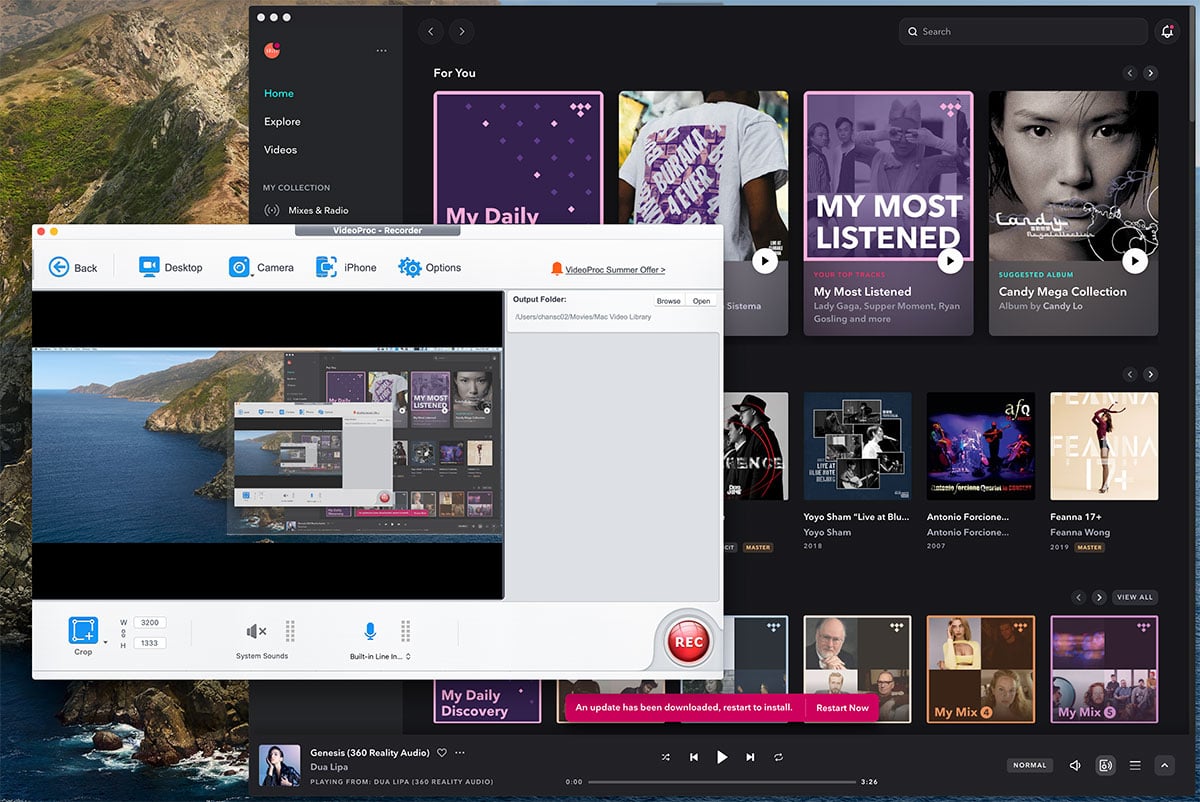The image size is (1200, 802).
Task: Click the crop width field showing 3200
Action: tap(150, 622)
